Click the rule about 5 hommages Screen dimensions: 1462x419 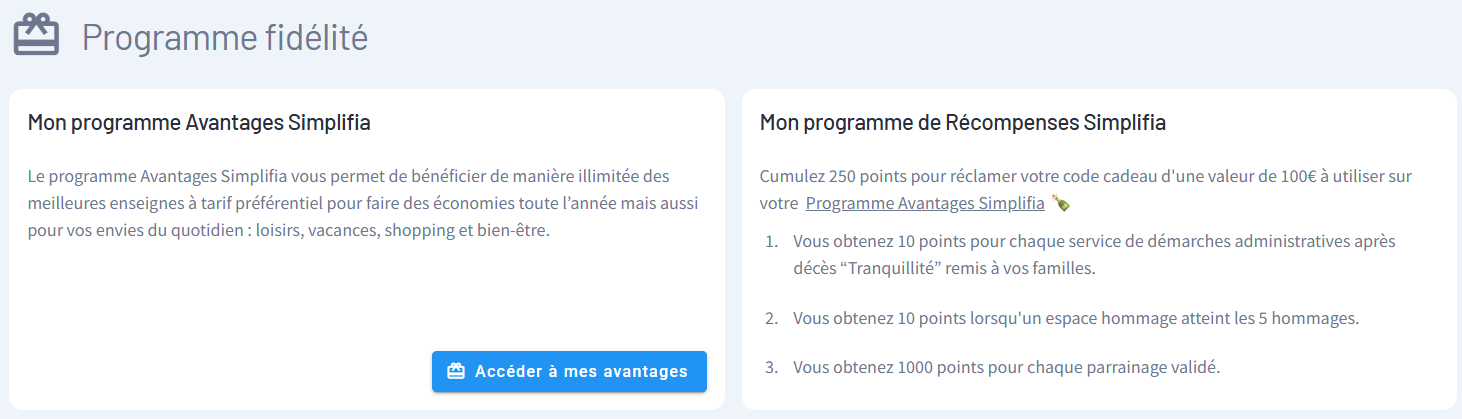pos(1076,318)
